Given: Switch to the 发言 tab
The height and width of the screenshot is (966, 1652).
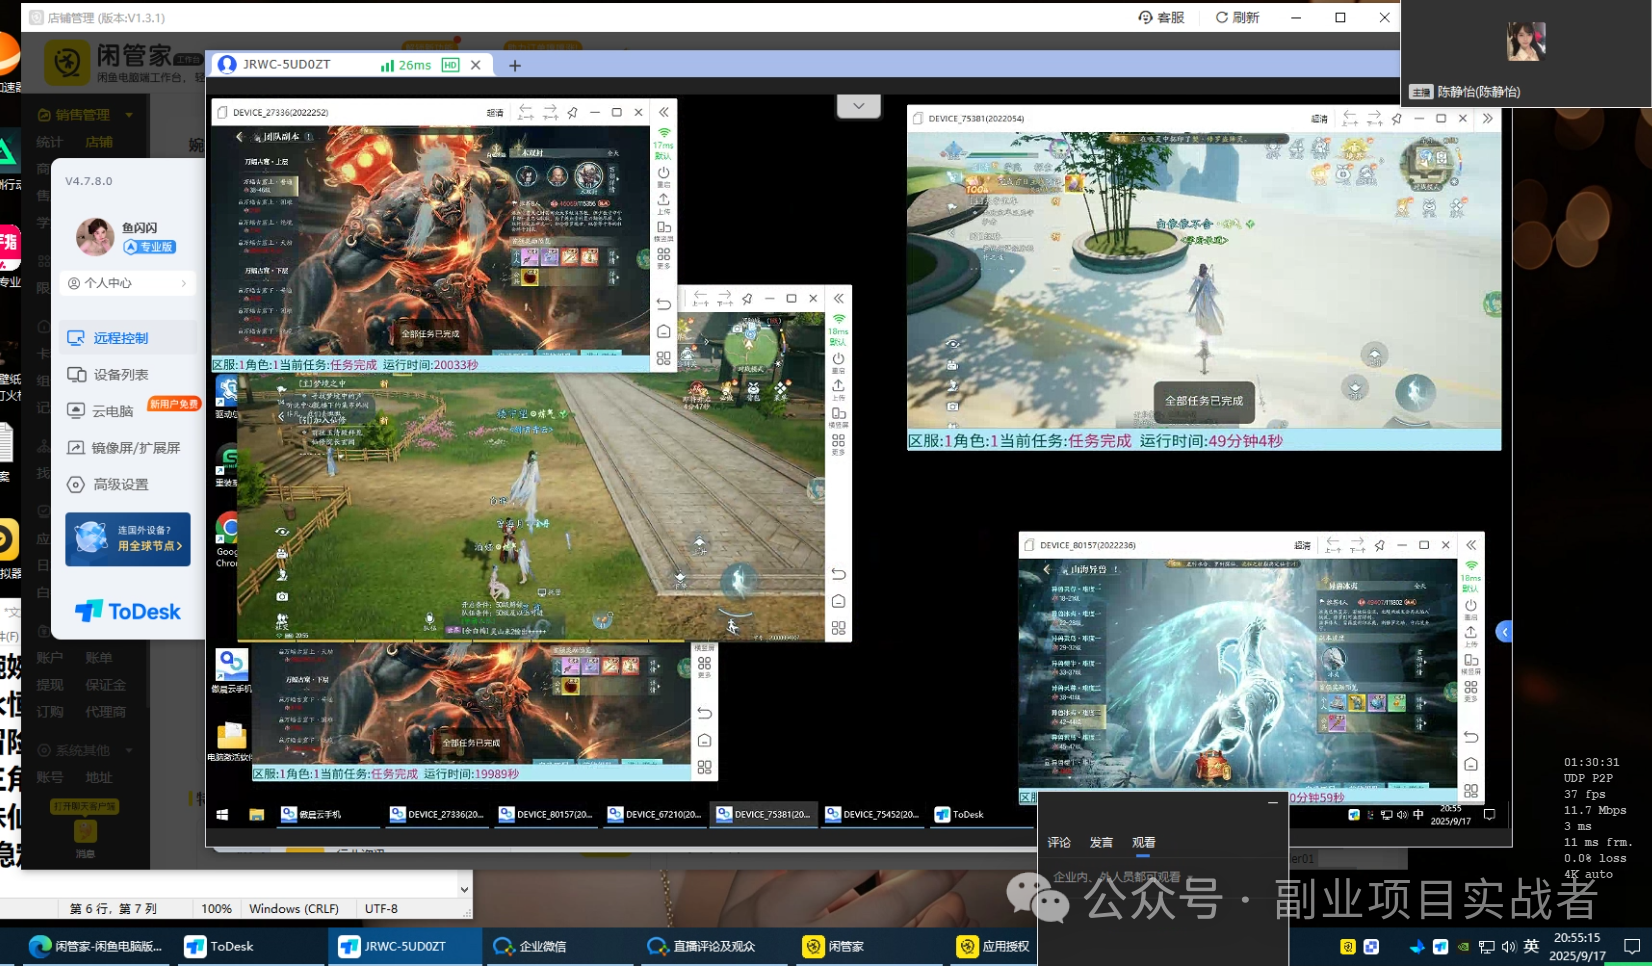Looking at the screenshot, I should coord(1101,842).
